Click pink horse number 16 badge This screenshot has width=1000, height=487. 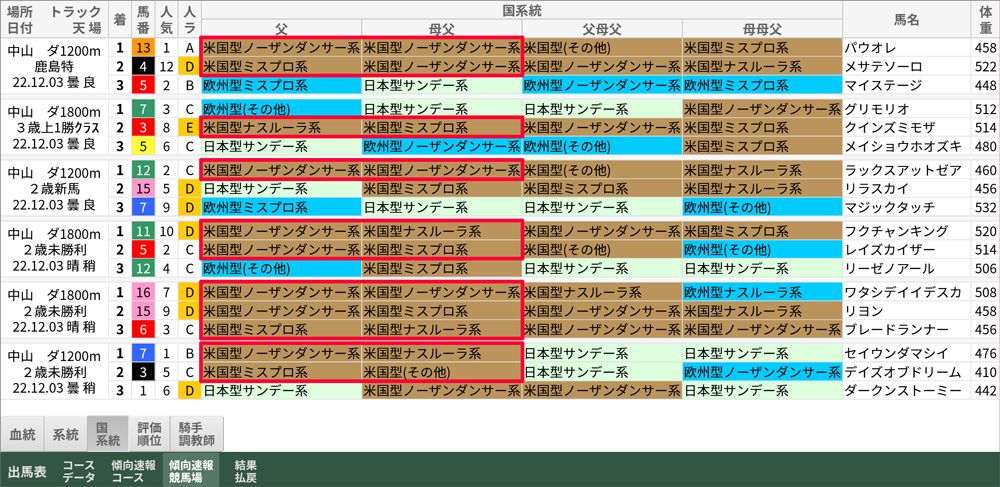(144, 293)
